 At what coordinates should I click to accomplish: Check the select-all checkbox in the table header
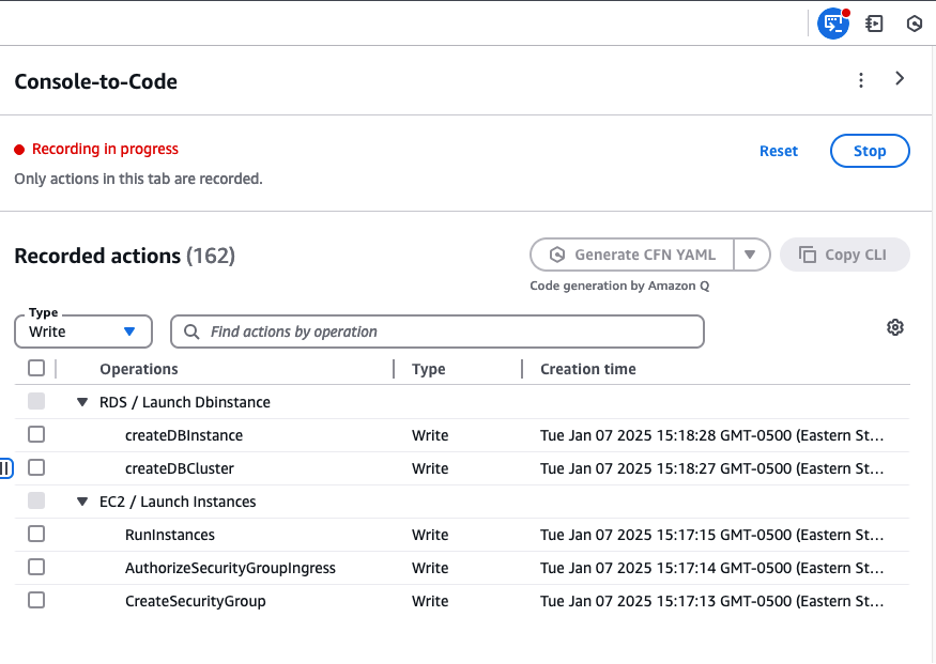click(x=36, y=367)
